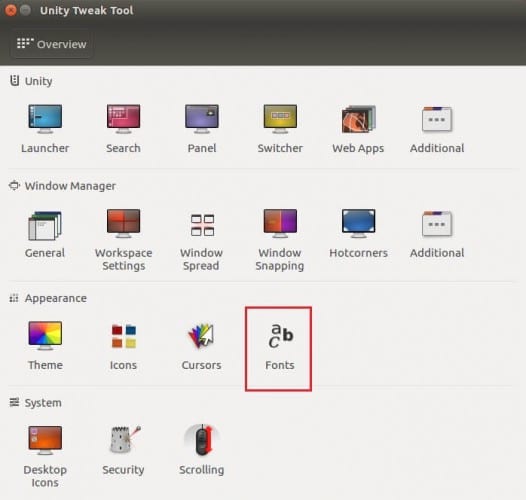This screenshot has height=500, width=526.
Task: Open Additional settings under Unity
Action: click(x=437, y=119)
